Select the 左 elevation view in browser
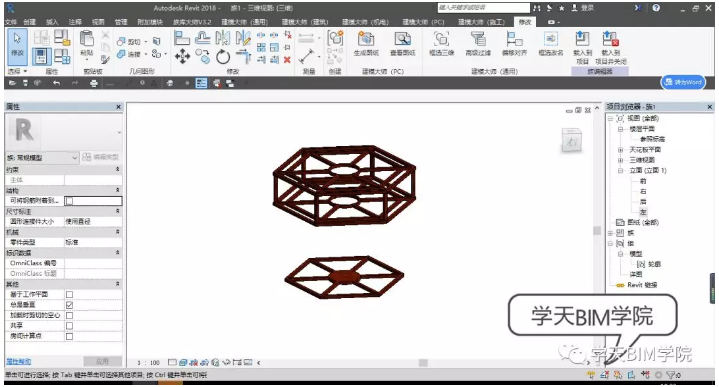 (643, 212)
